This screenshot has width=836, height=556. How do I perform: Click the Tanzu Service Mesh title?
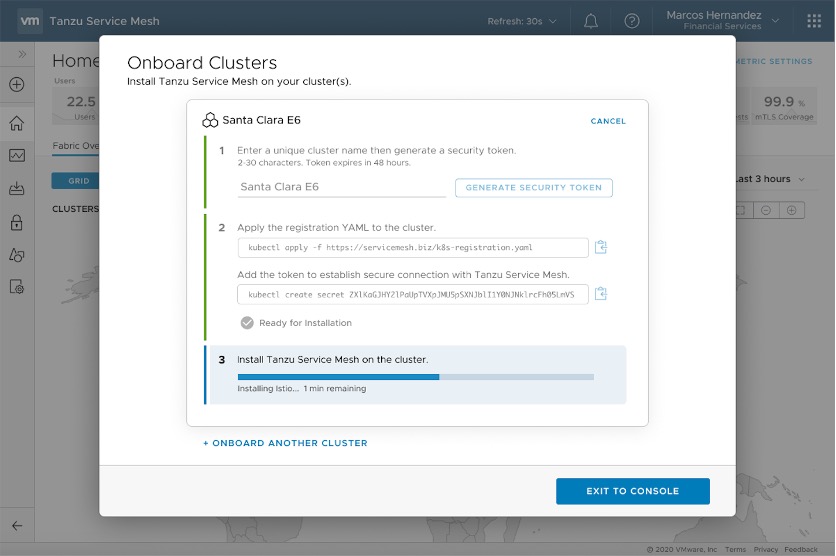click(x=104, y=21)
